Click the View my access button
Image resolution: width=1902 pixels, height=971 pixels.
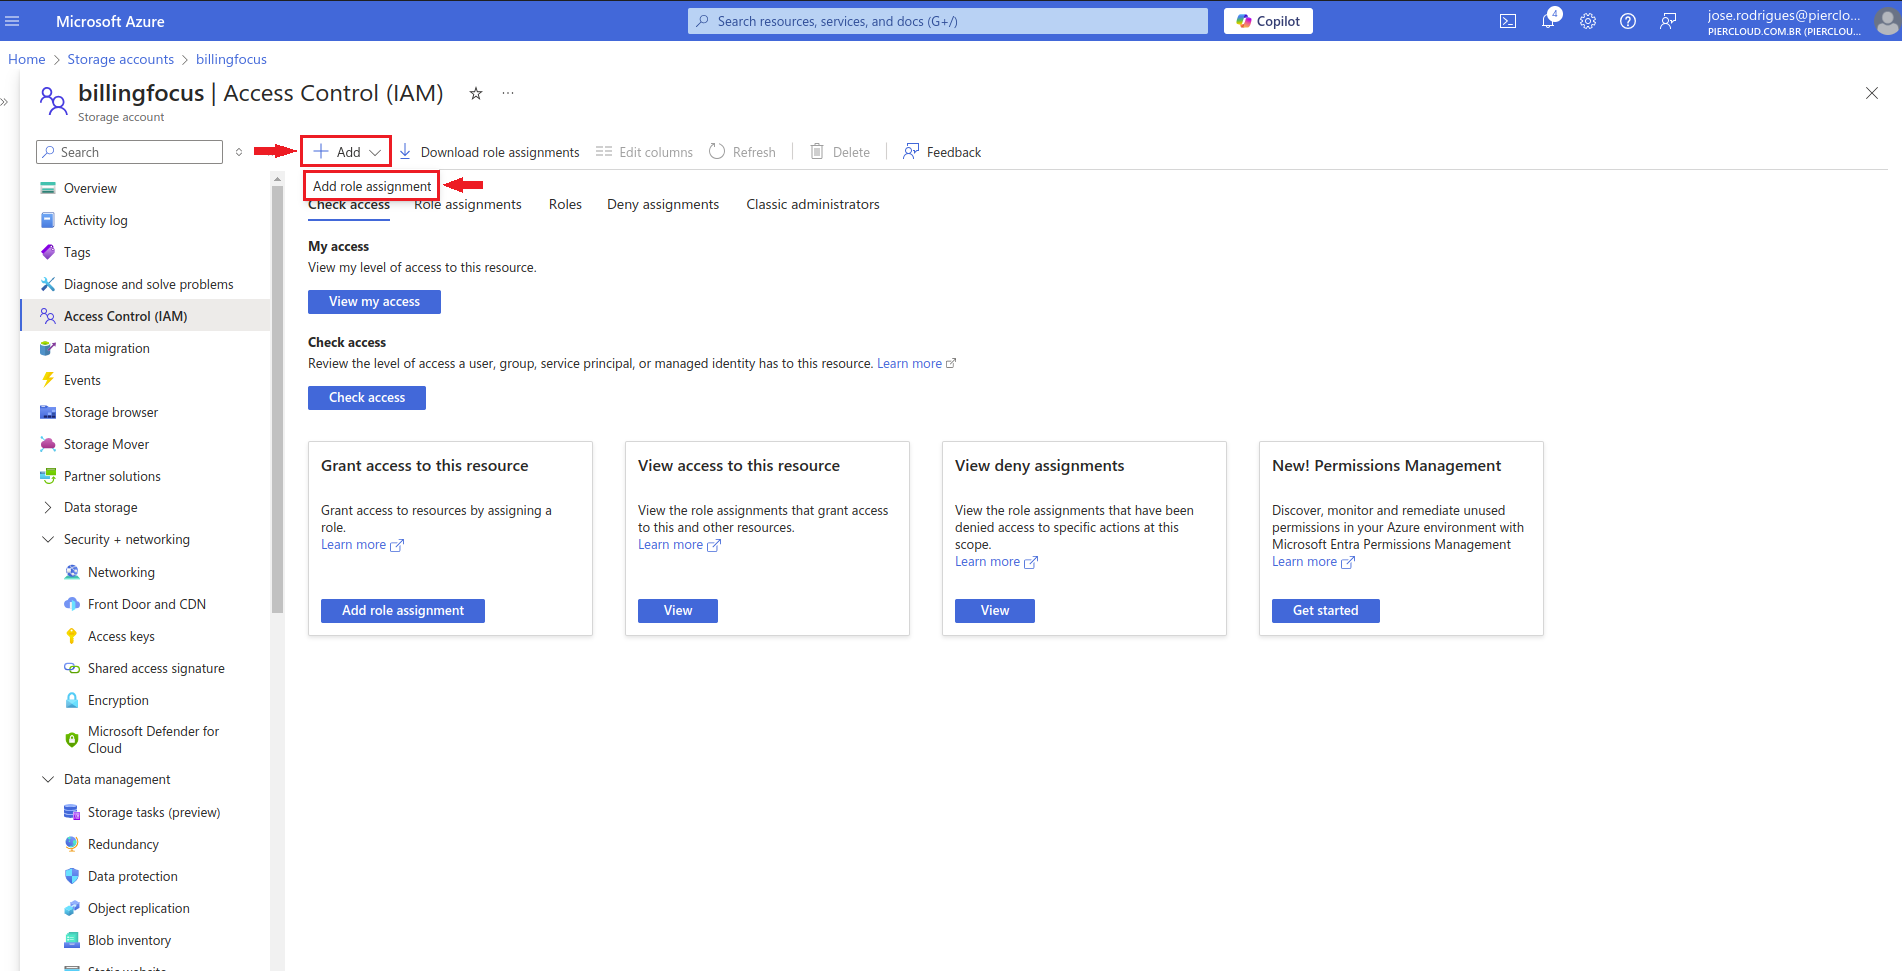[x=374, y=302]
